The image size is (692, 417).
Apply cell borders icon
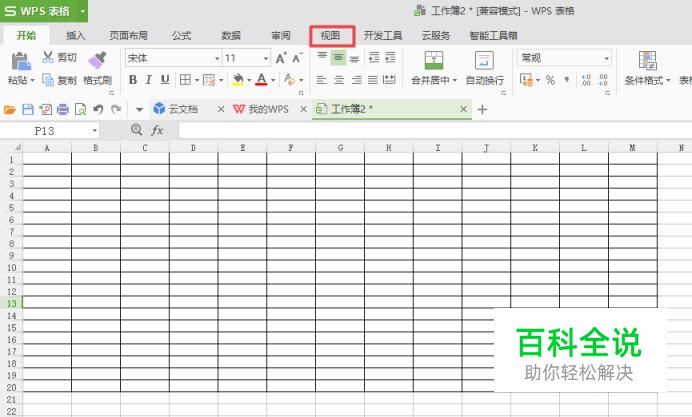[x=185, y=80]
